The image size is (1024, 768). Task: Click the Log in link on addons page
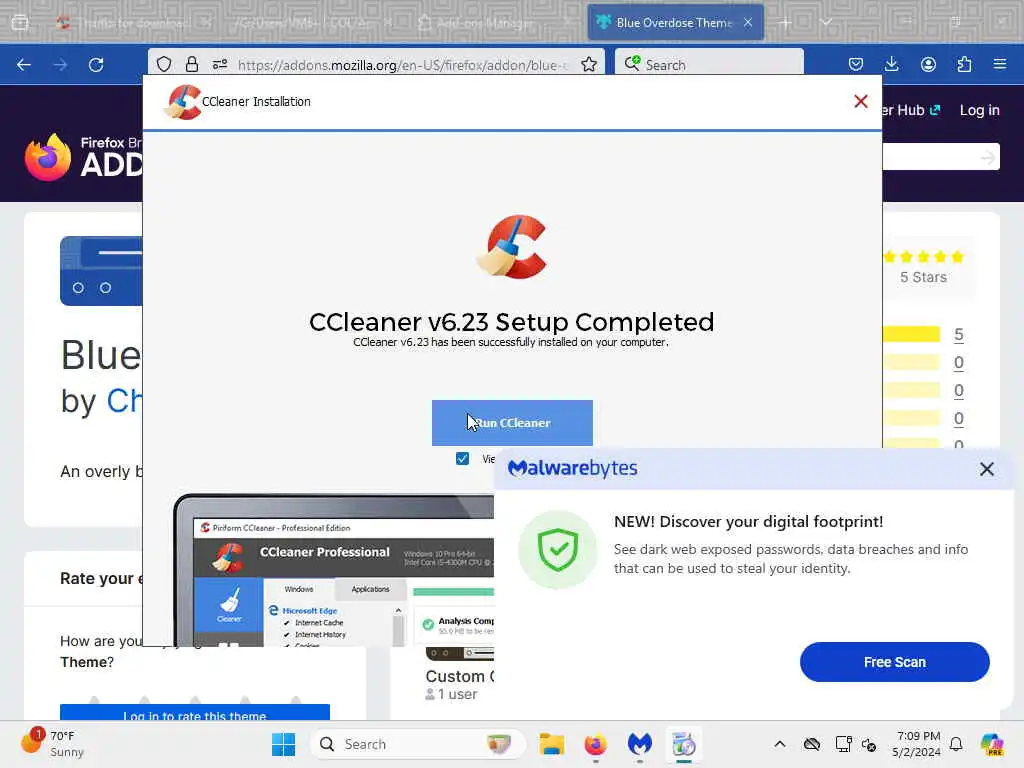click(x=979, y=110)
